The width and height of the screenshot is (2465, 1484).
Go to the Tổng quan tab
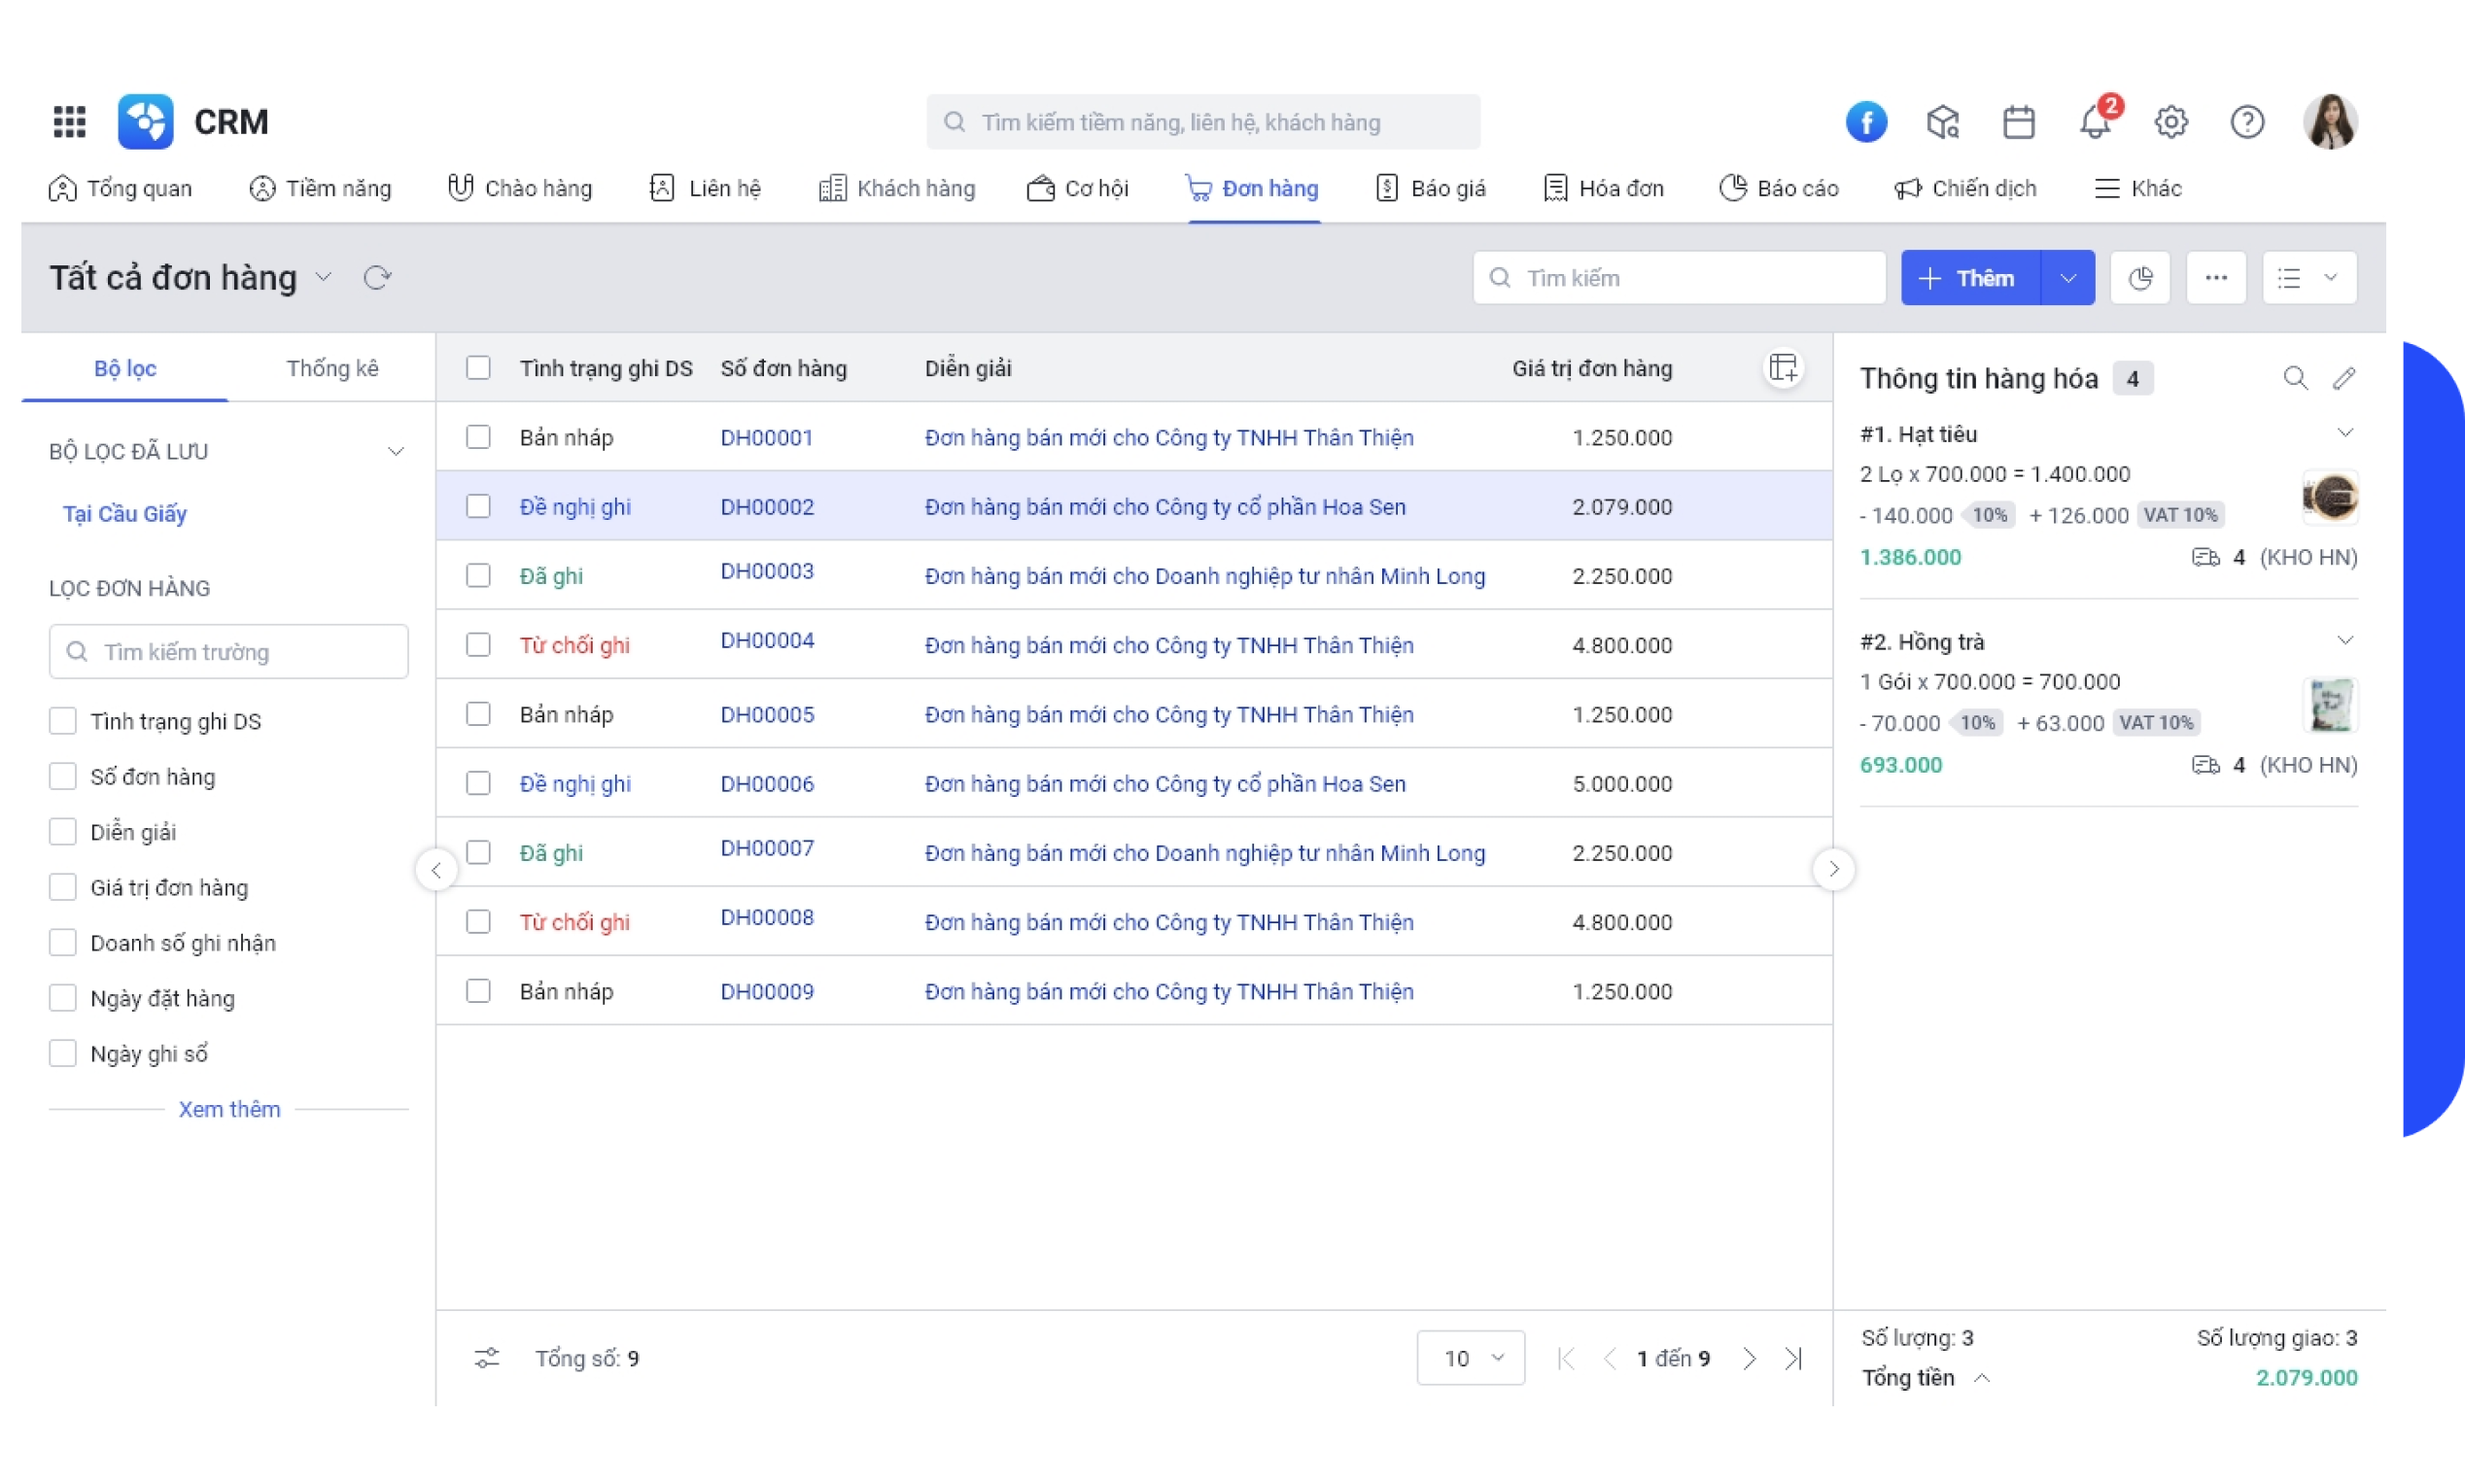click(x=120, y=188)
